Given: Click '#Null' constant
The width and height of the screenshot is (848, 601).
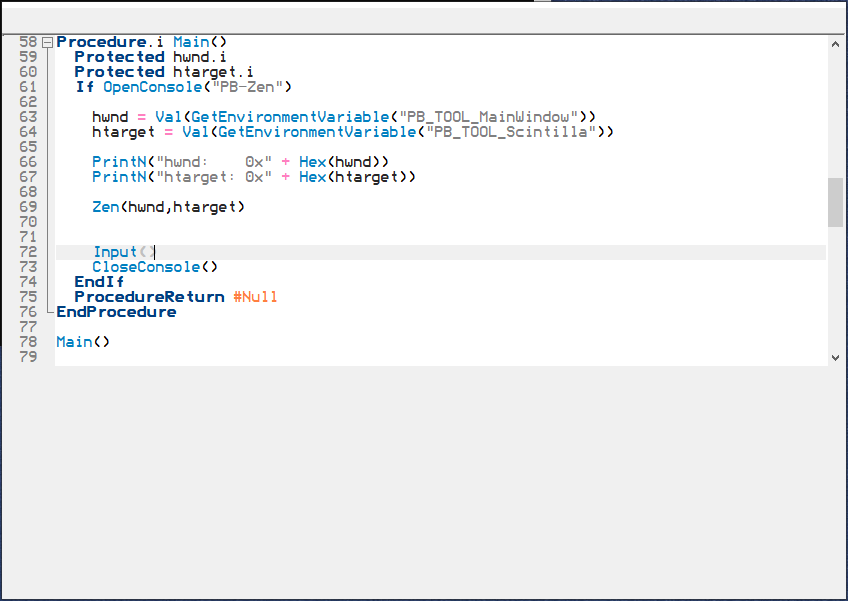Looking at the screenshot, I should pos(255,297).
